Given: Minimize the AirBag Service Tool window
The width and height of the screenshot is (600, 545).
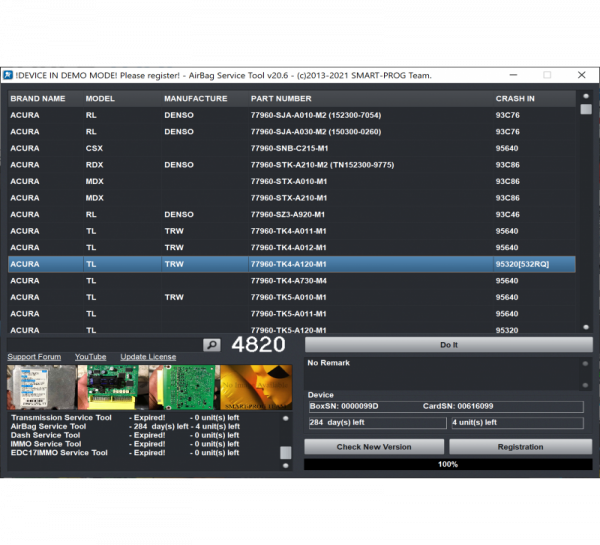Looking at the screenshot, I should pos(514,75).
